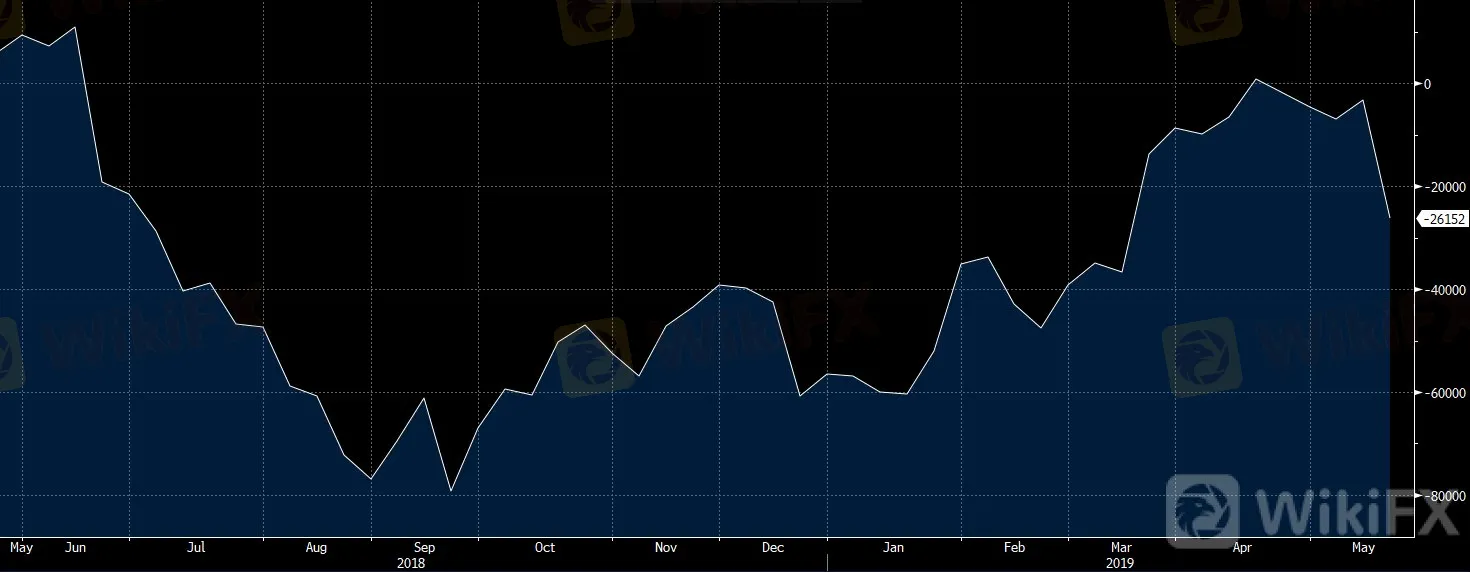Screen dimensions: 1470x572
Task: Select the Dec month label on the x-axis
Action: [x=772, y=548]
